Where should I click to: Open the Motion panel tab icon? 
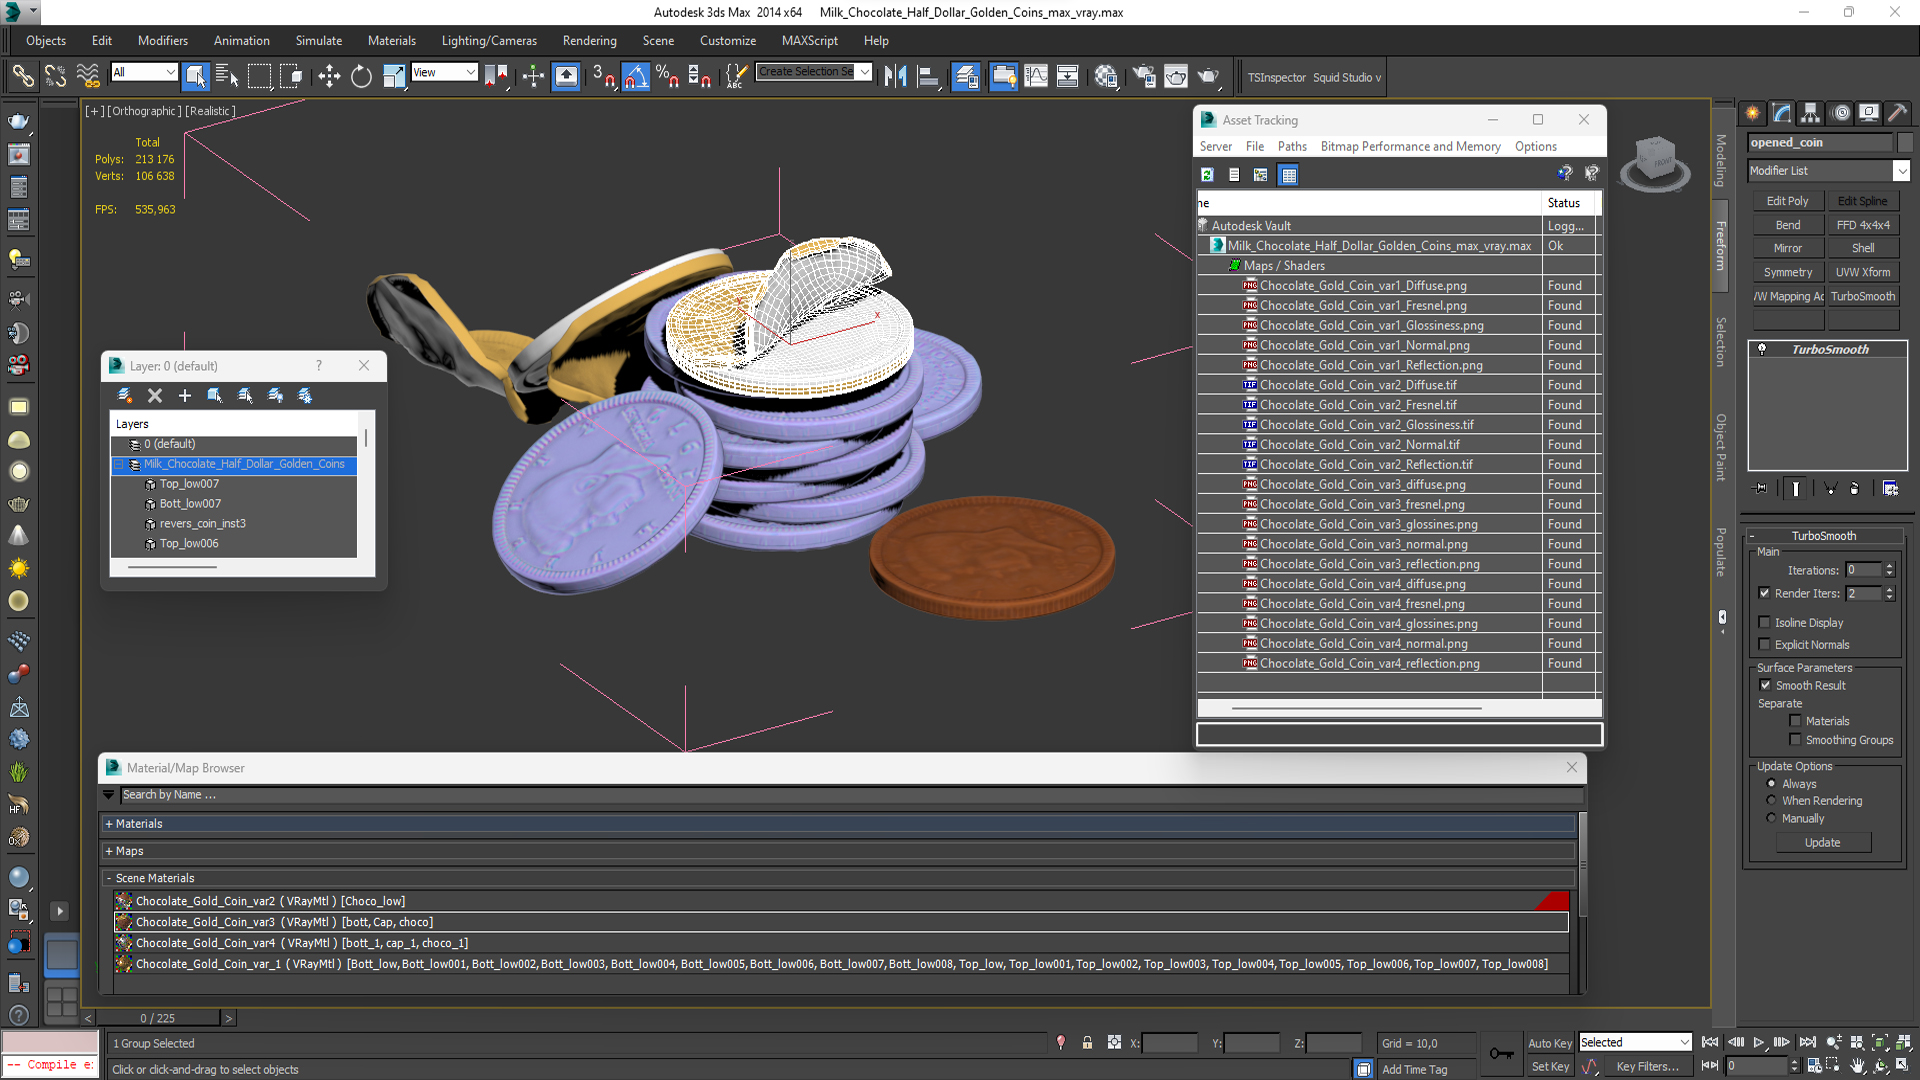[x=1840, y=113]
